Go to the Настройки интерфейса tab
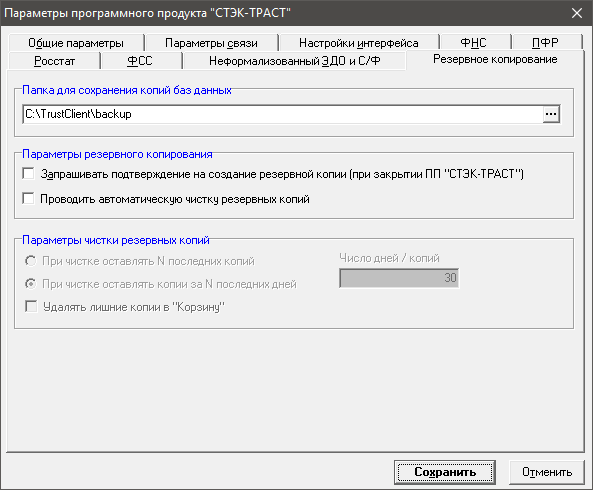This screenshot has width=593, height=490. (359, 43)
